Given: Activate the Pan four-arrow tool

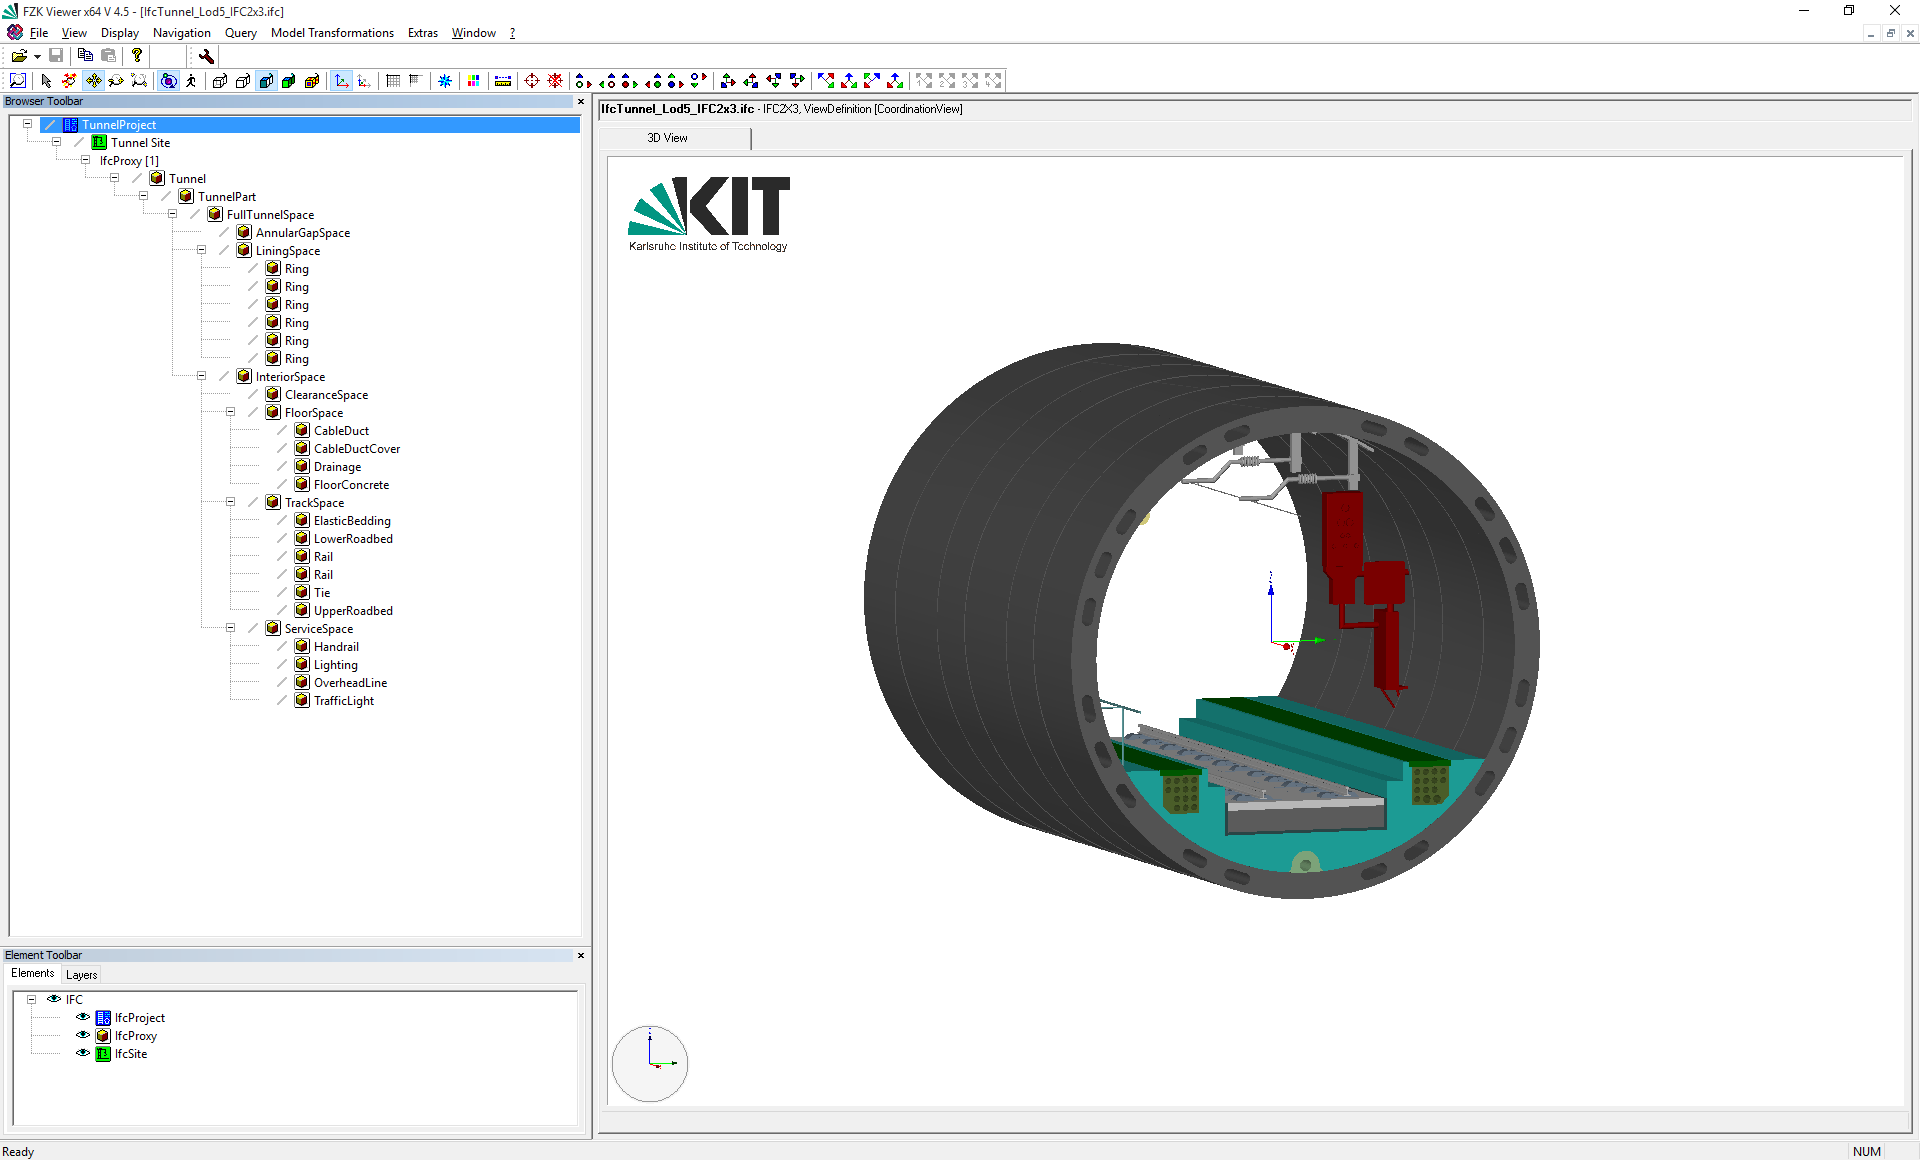Looking at the screenshot, I should (93, 81).
